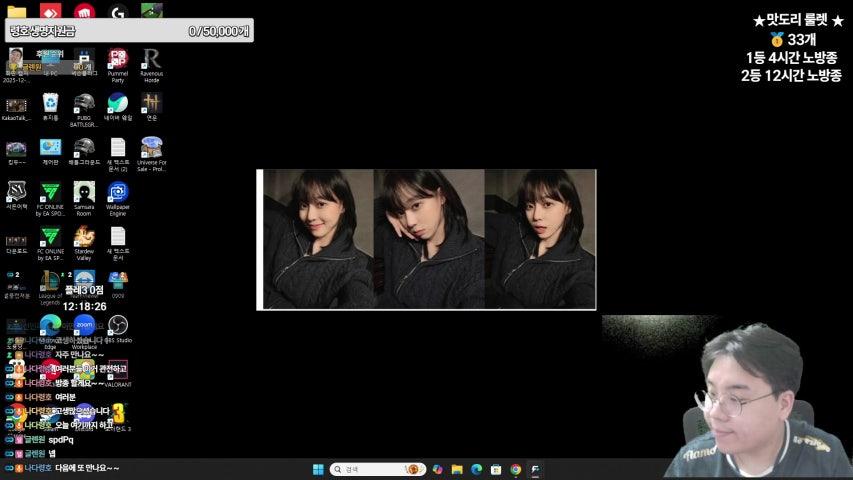This screenshot has height=480, width=853.
Task: Launch the Stardew Valley desktop shortcut
Action: (x=84, y=237)
